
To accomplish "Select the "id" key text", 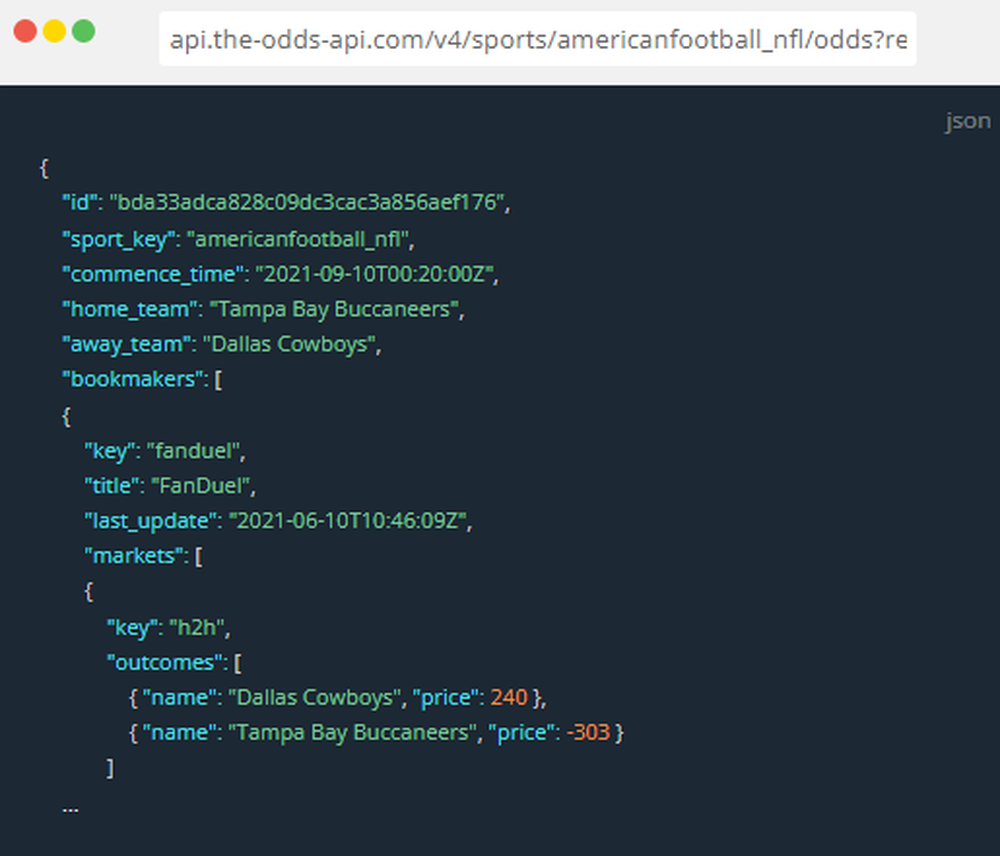I will pyautogui.click(x=79, y=202).
